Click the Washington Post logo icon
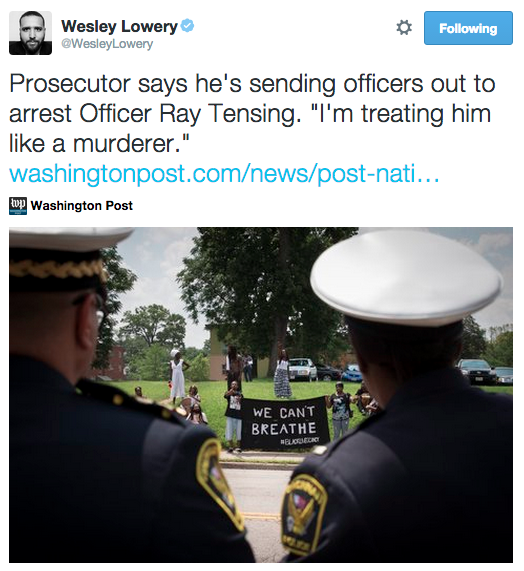 [18, 206]
